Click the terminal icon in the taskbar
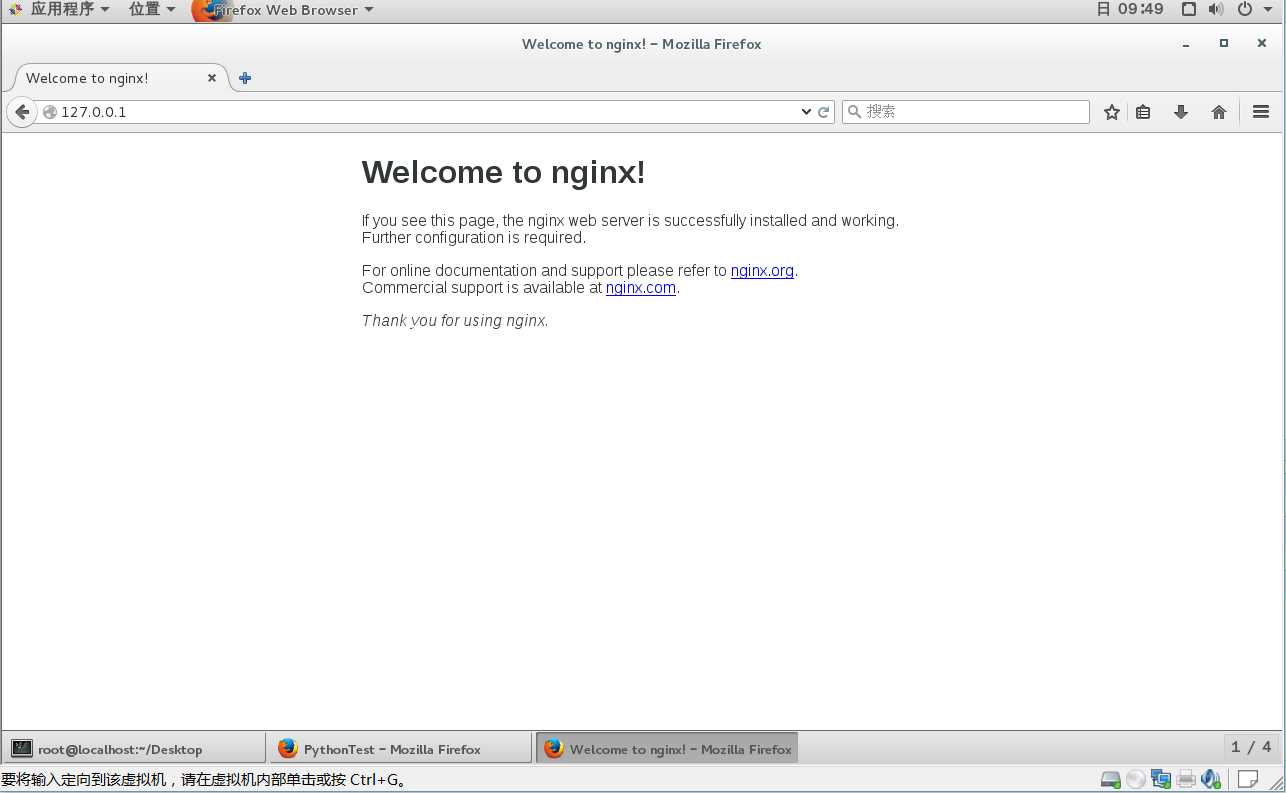1286x793 pixels. tap(22, 748)
